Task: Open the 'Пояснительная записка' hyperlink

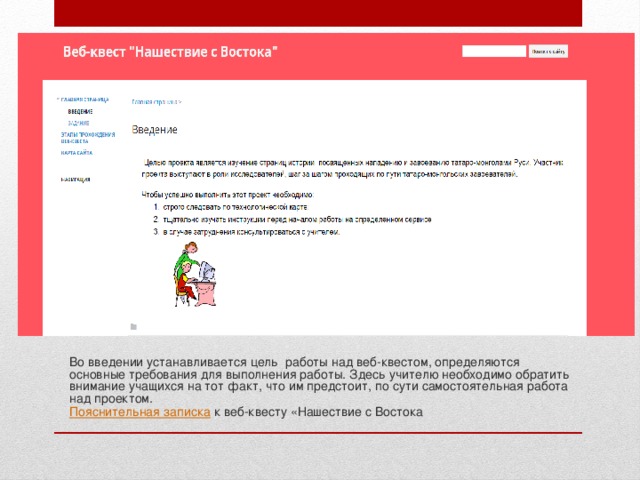Action: (140, 412)
